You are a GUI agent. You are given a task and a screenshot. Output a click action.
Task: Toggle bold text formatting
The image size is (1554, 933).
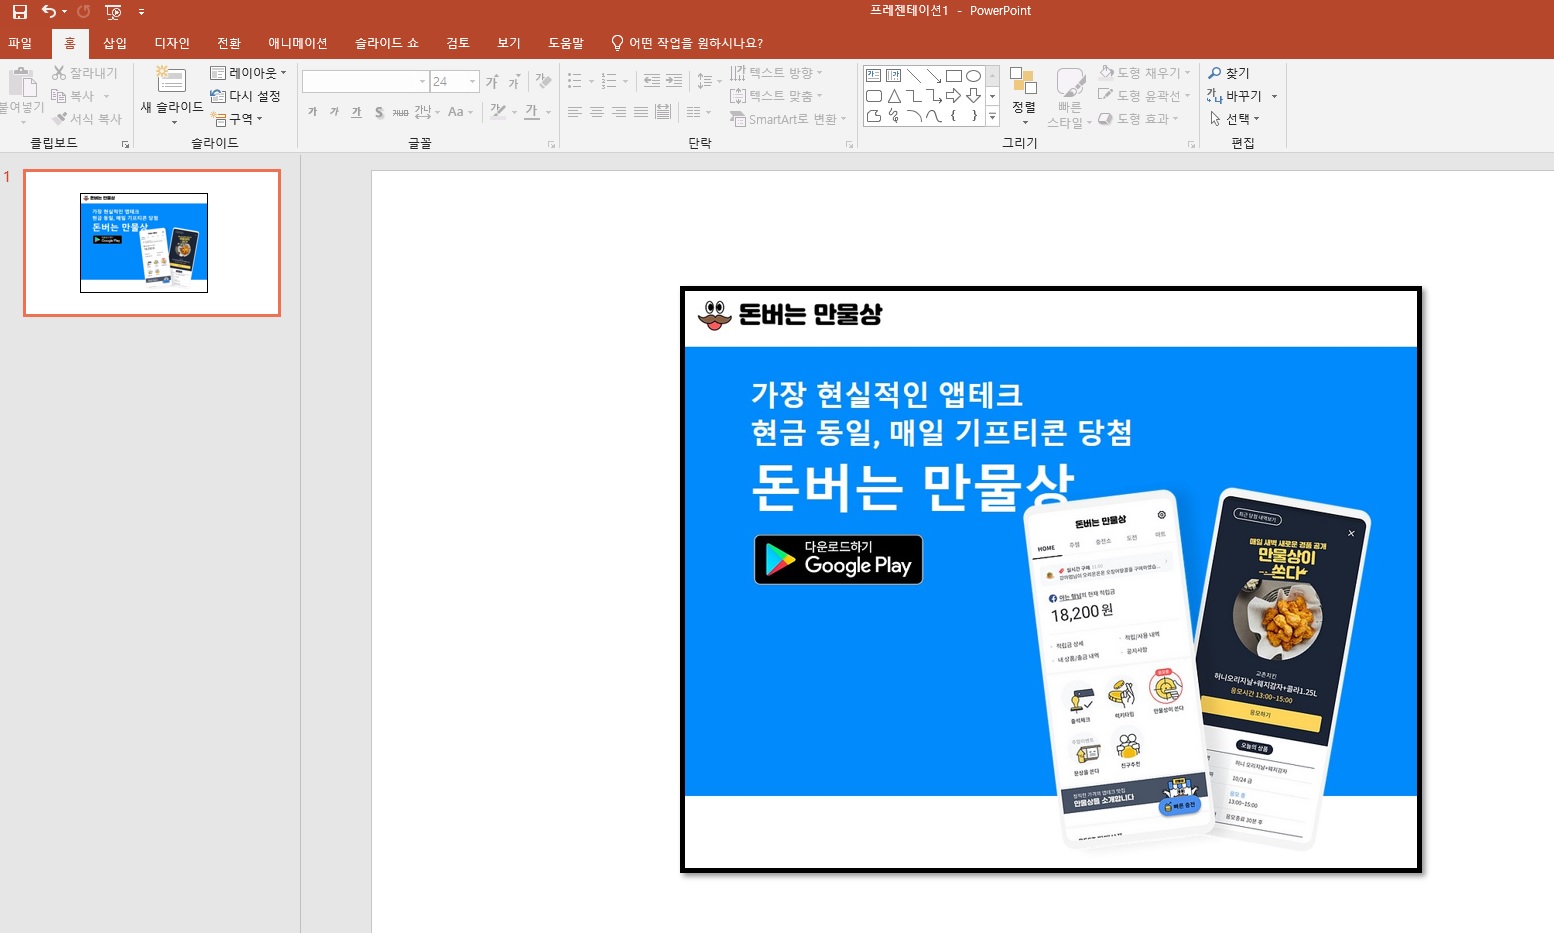coord(312,112)
